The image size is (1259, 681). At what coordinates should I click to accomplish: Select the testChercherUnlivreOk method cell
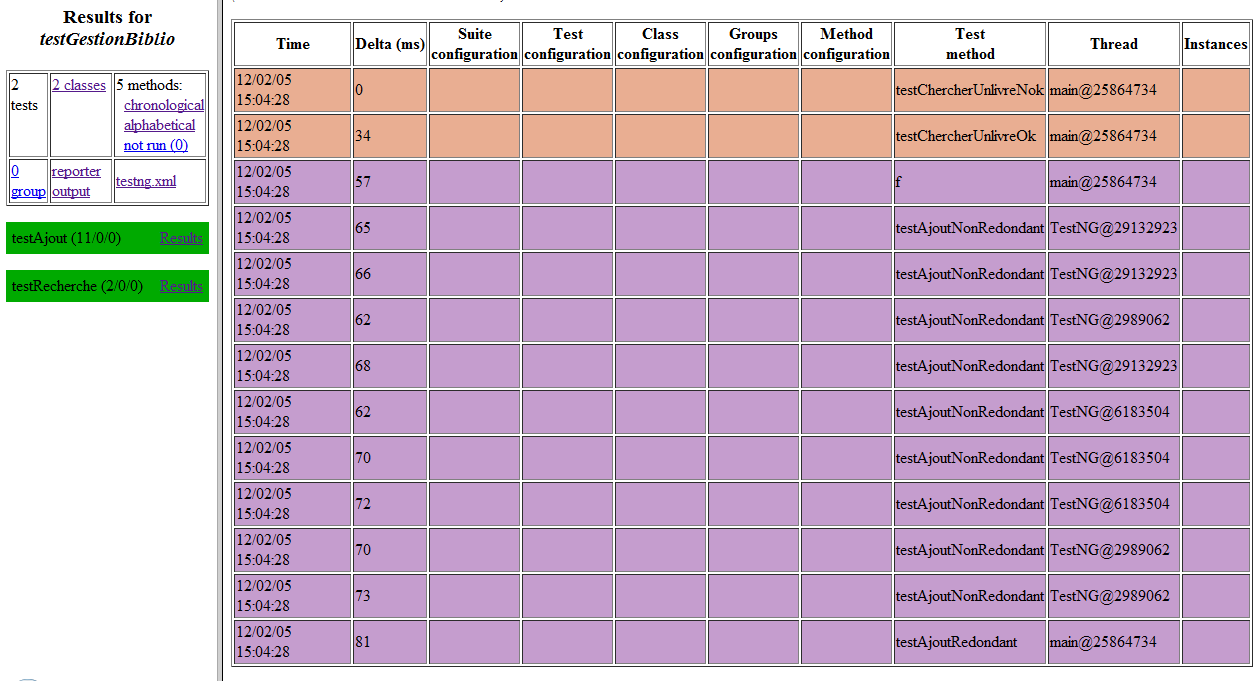(x=965, y=136)
